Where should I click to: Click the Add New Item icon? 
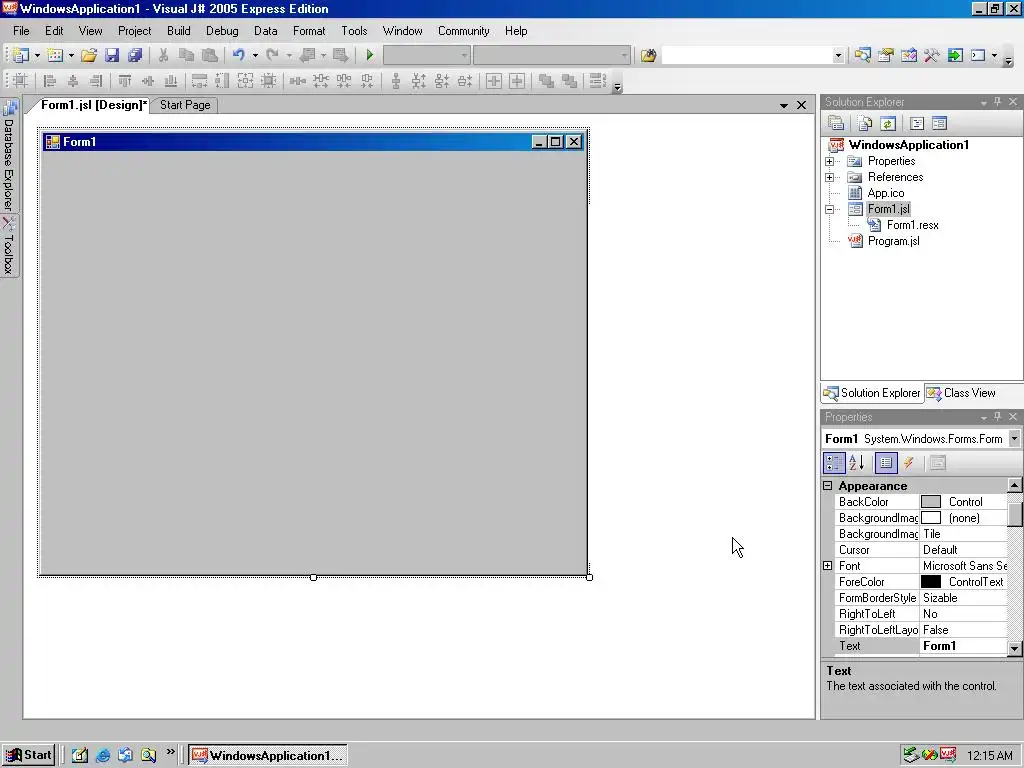point(55,56)
